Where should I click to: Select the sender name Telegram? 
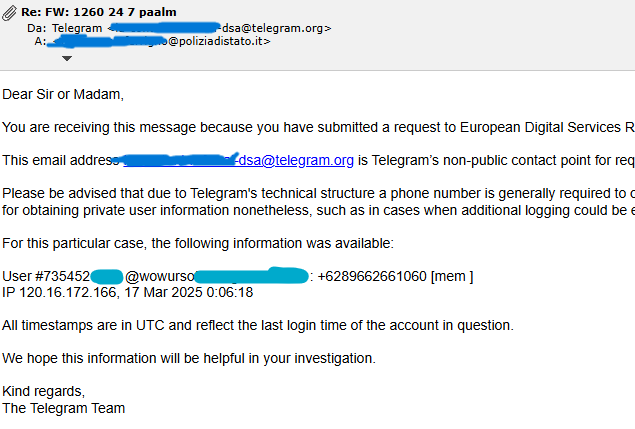coord(77,28)
